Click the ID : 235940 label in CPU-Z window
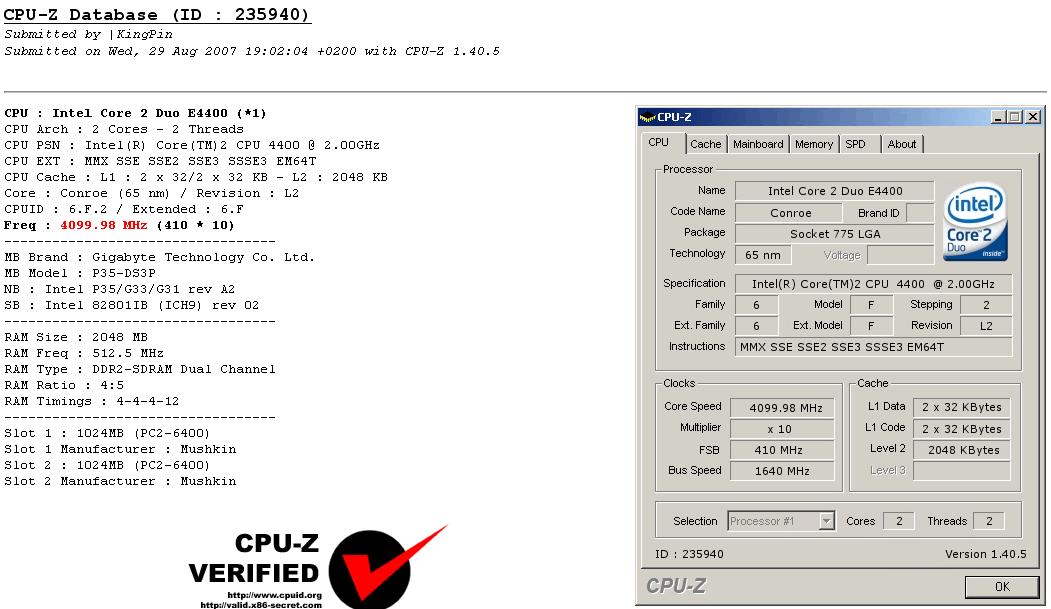 [689, 554]
